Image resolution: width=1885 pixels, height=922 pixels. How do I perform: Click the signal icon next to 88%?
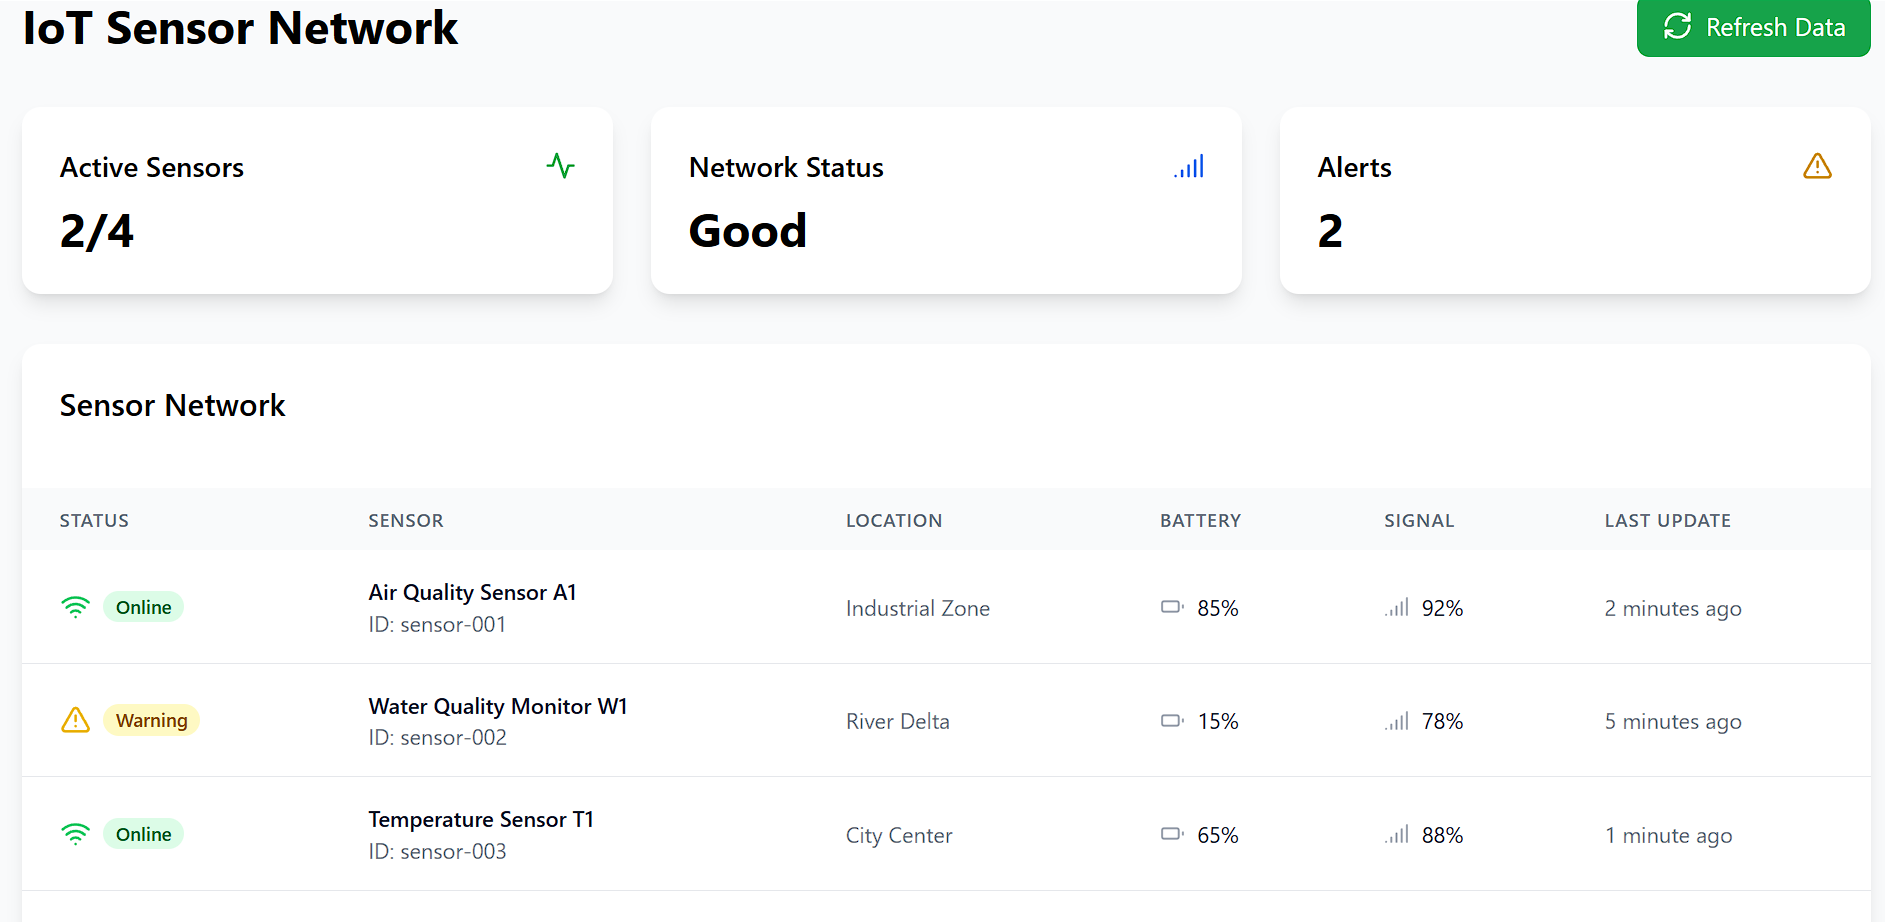click(x=1397, y=834)
